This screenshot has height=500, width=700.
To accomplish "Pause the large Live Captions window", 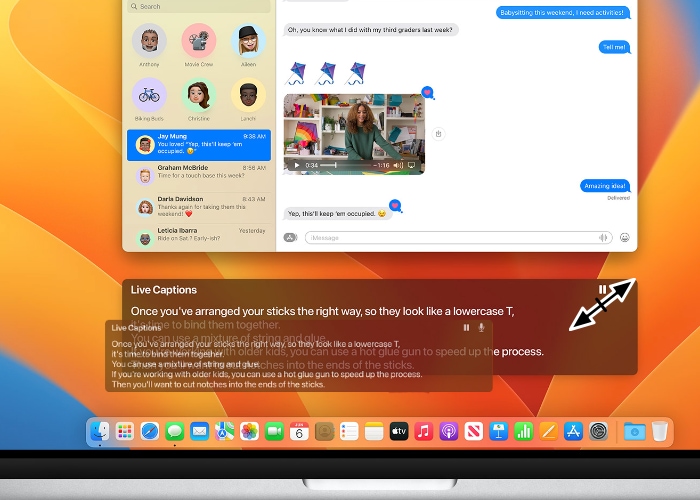I will point(602,290).
